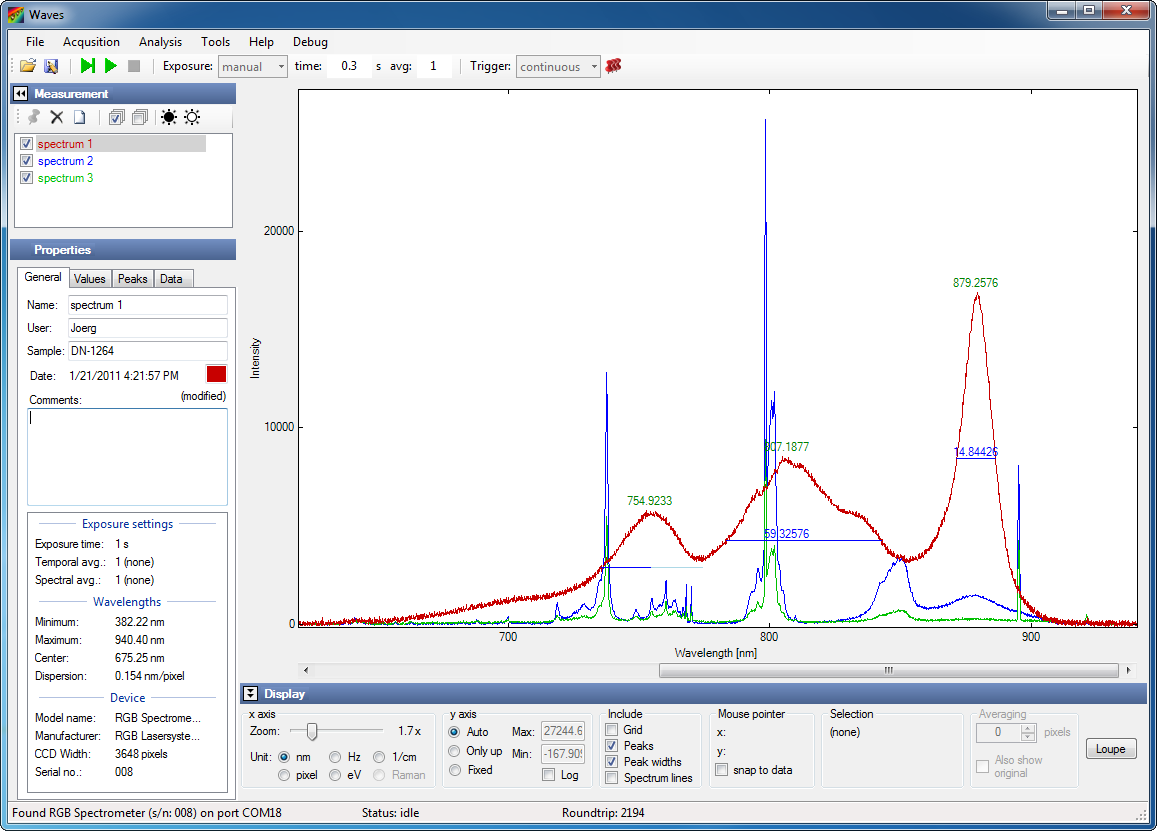
Task: Click the outlined light sun icon
Action: coord(191,117)
